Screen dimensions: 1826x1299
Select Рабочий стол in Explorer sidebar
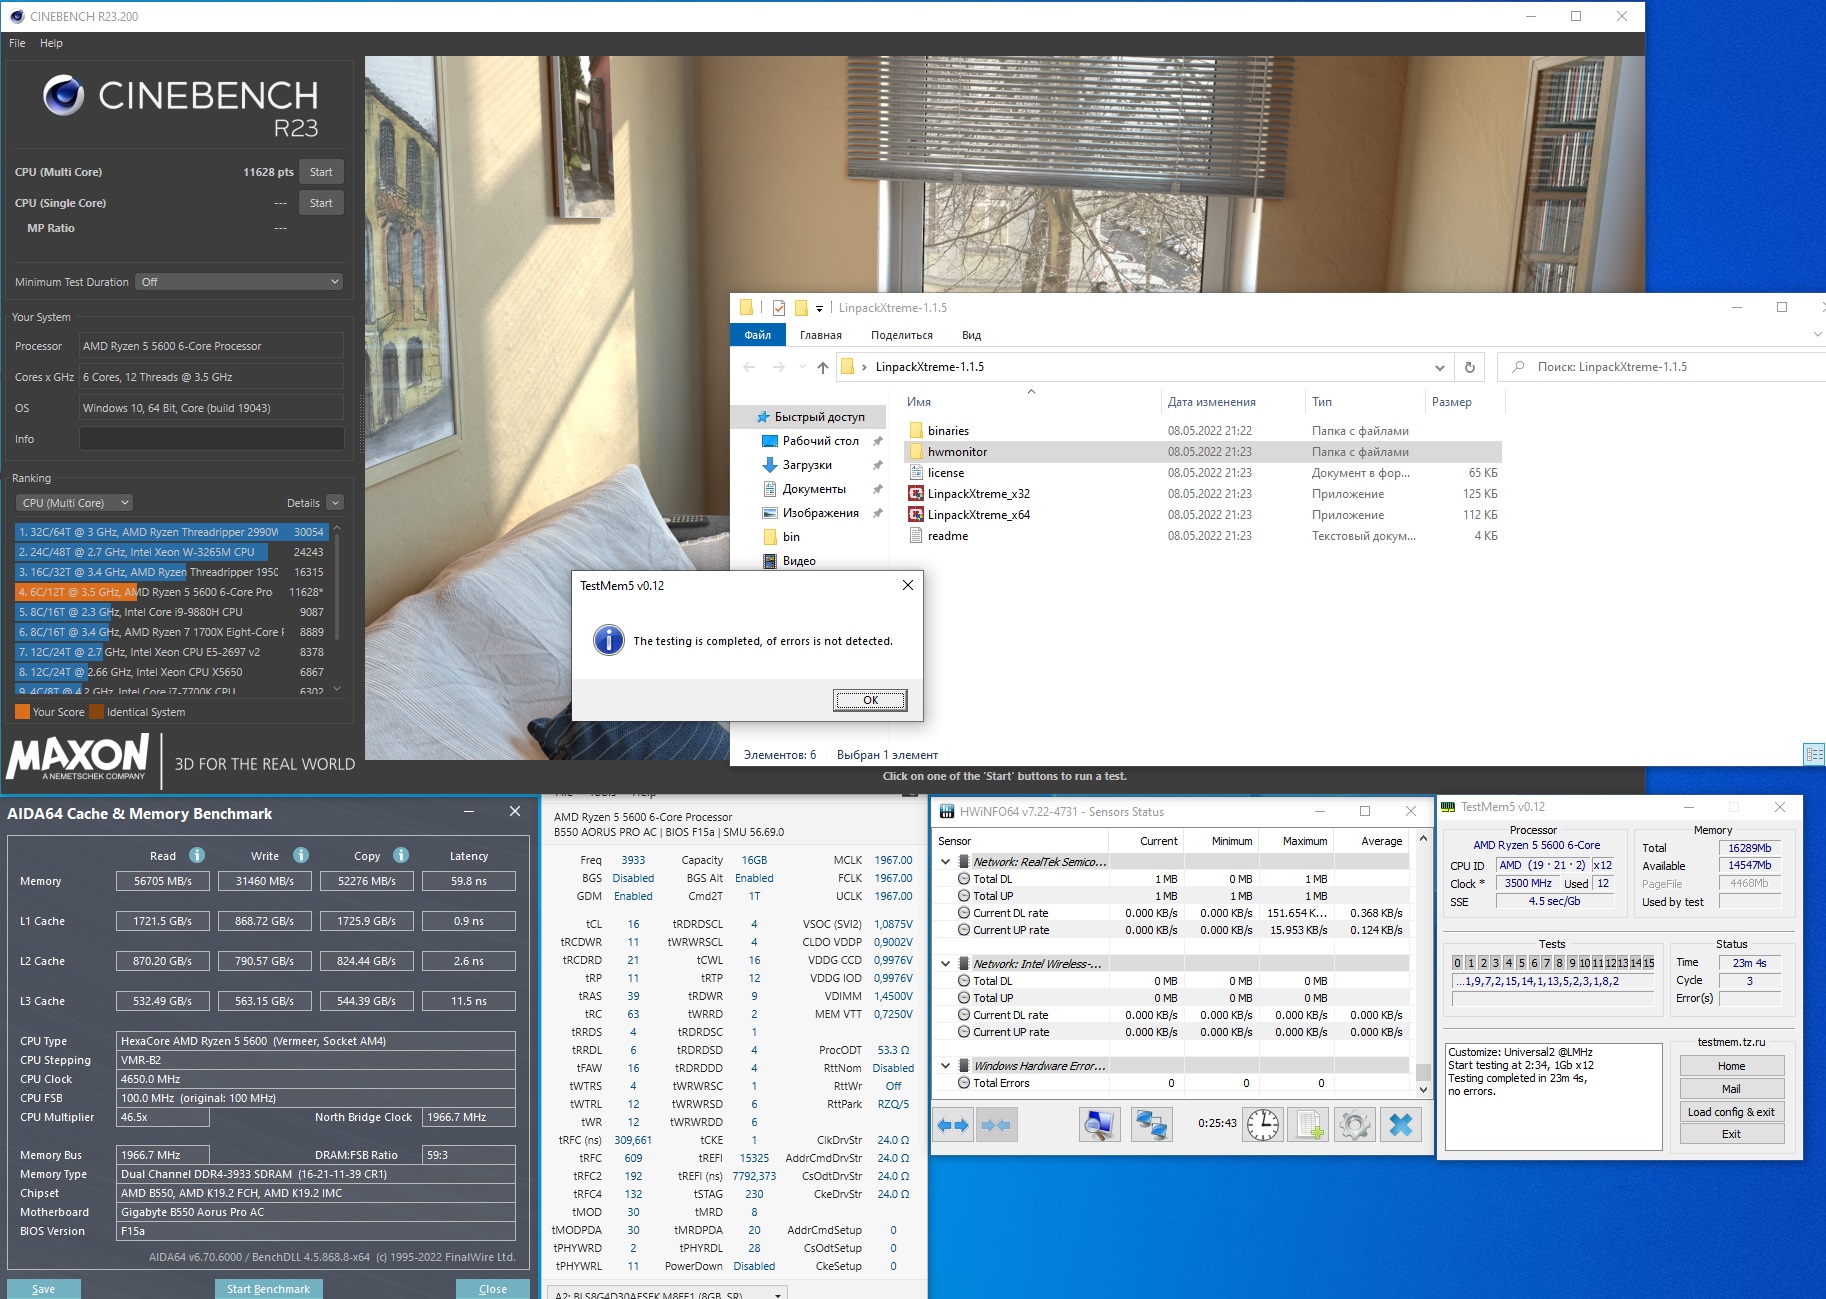pos(821,441)
